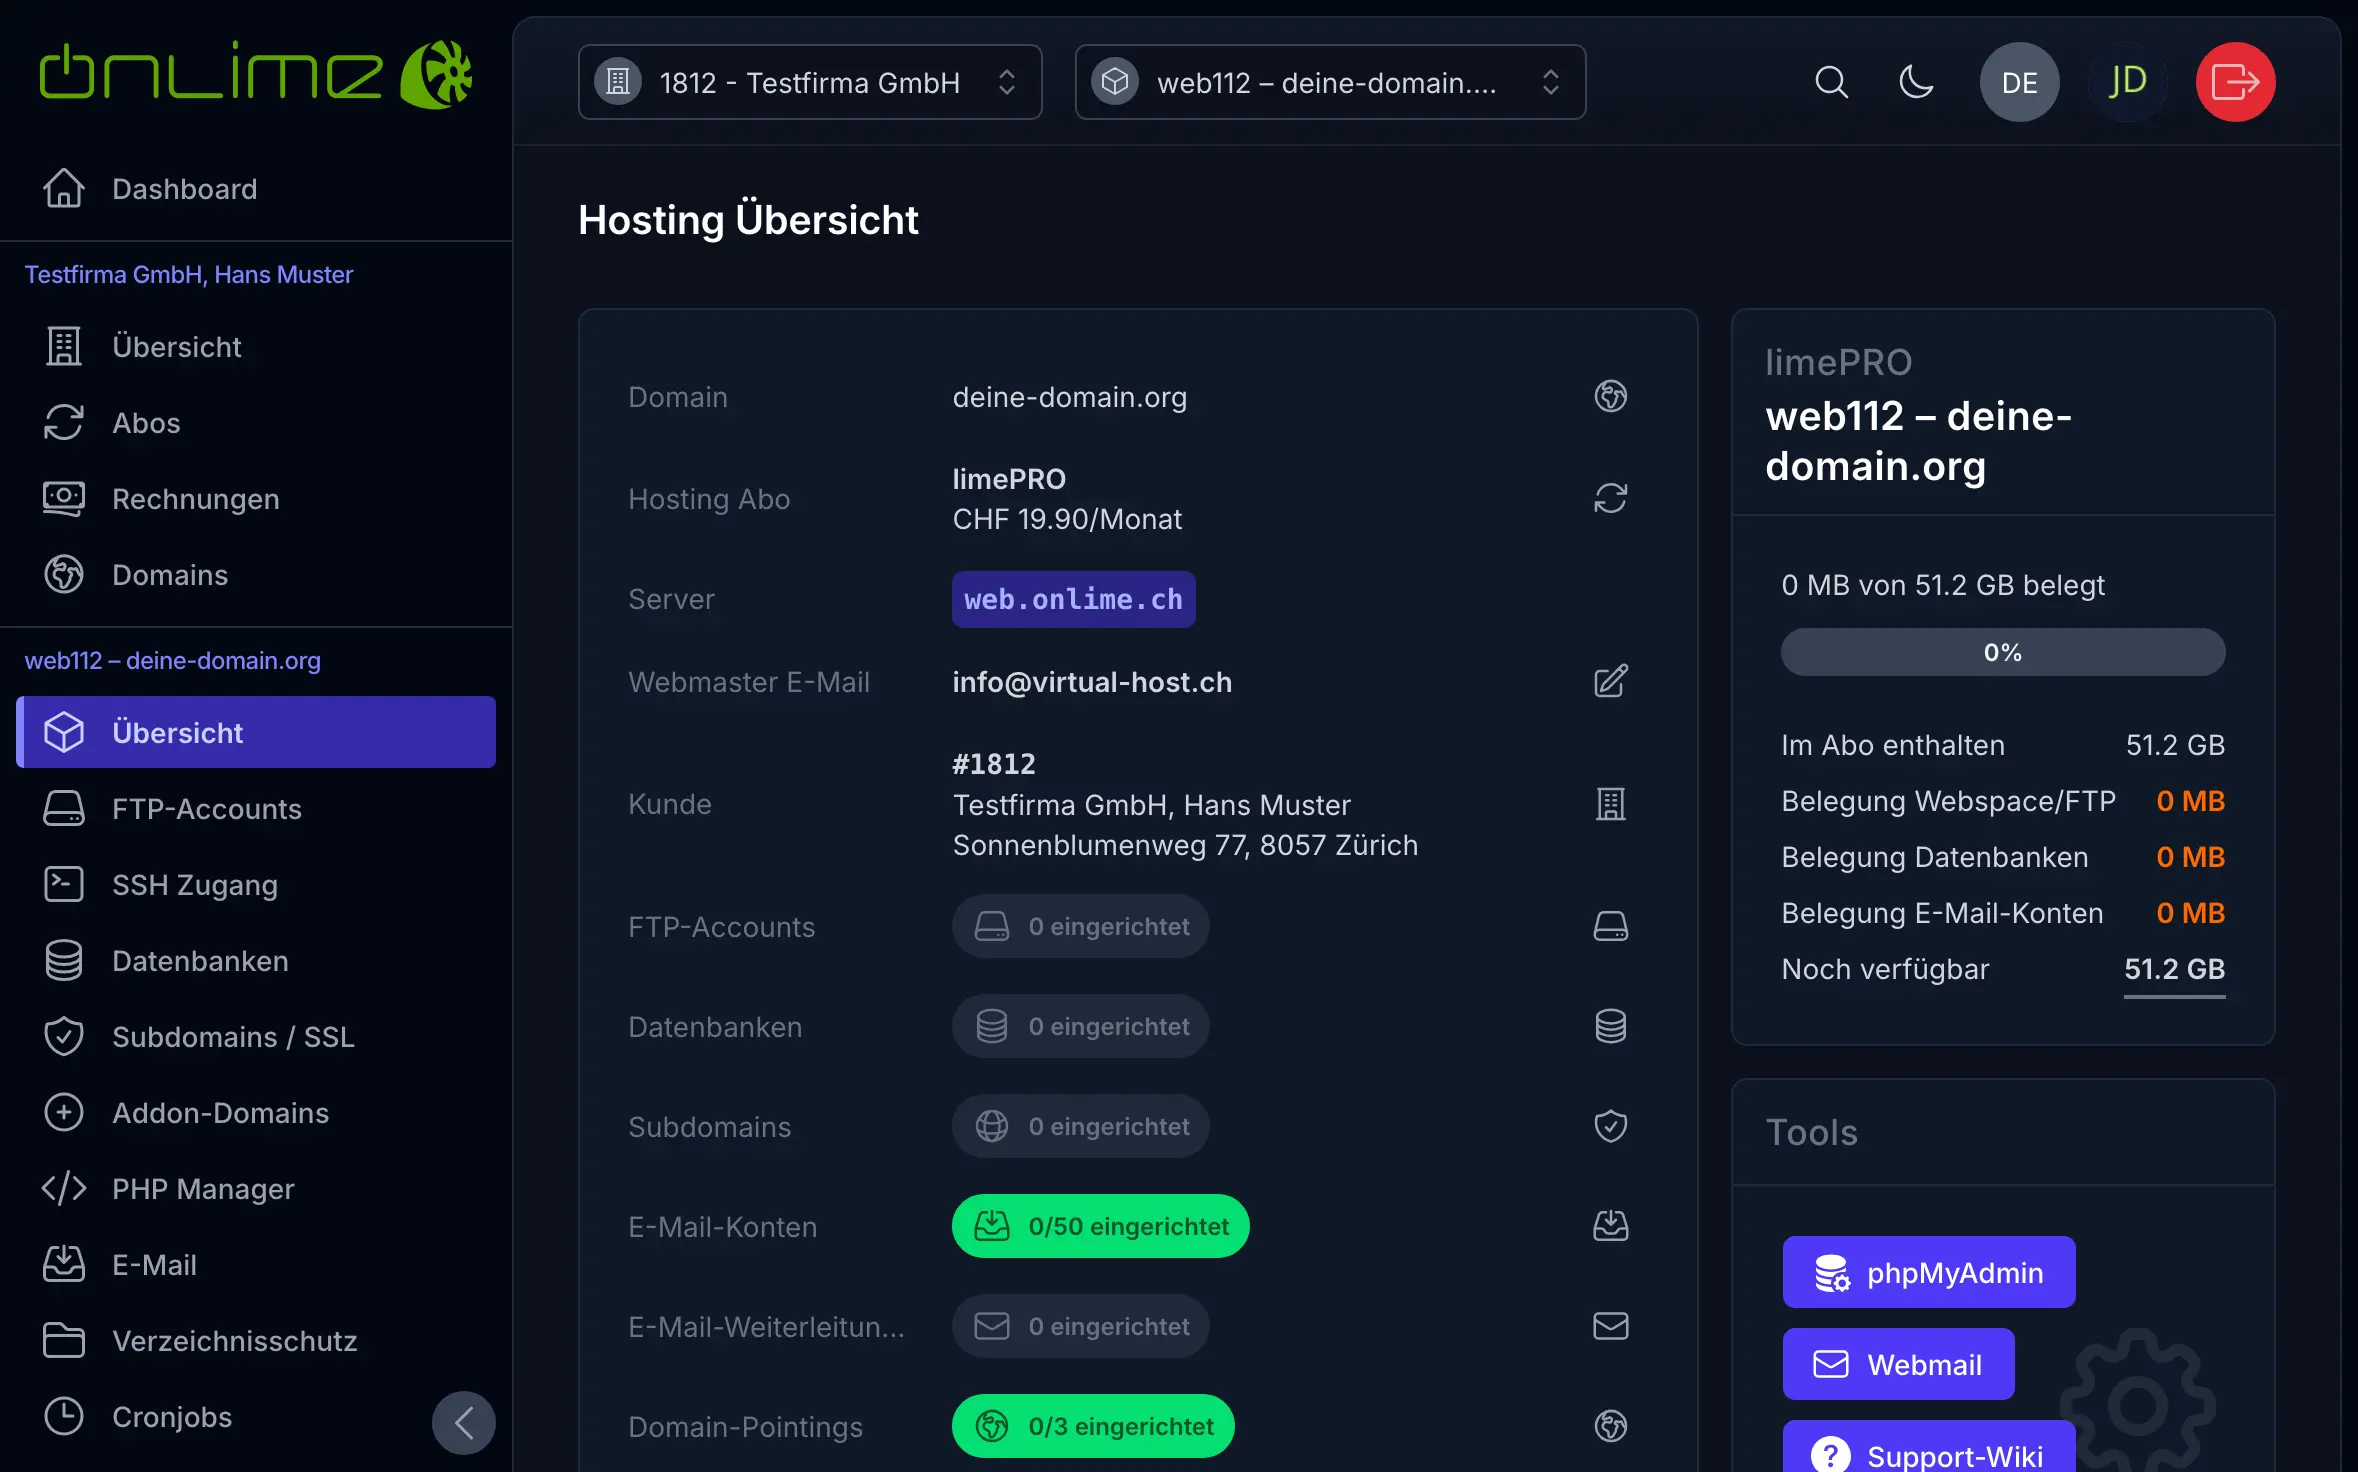Open the JD user avatar menu

click(2127, 82)
